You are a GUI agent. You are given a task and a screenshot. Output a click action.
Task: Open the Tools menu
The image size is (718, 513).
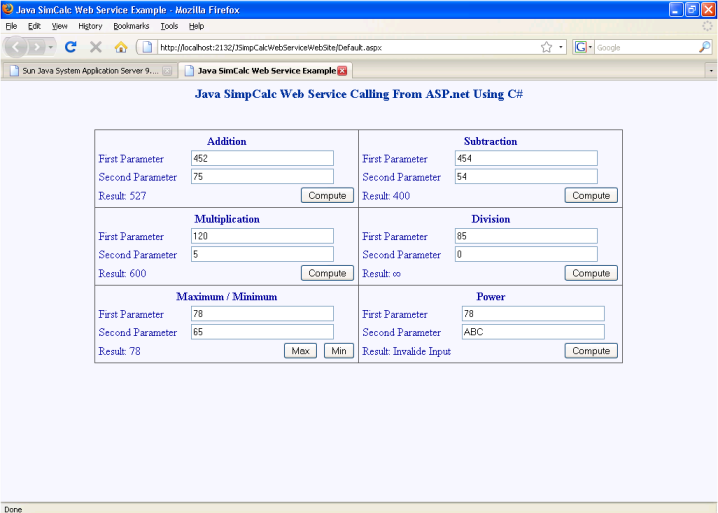(169, 26)
